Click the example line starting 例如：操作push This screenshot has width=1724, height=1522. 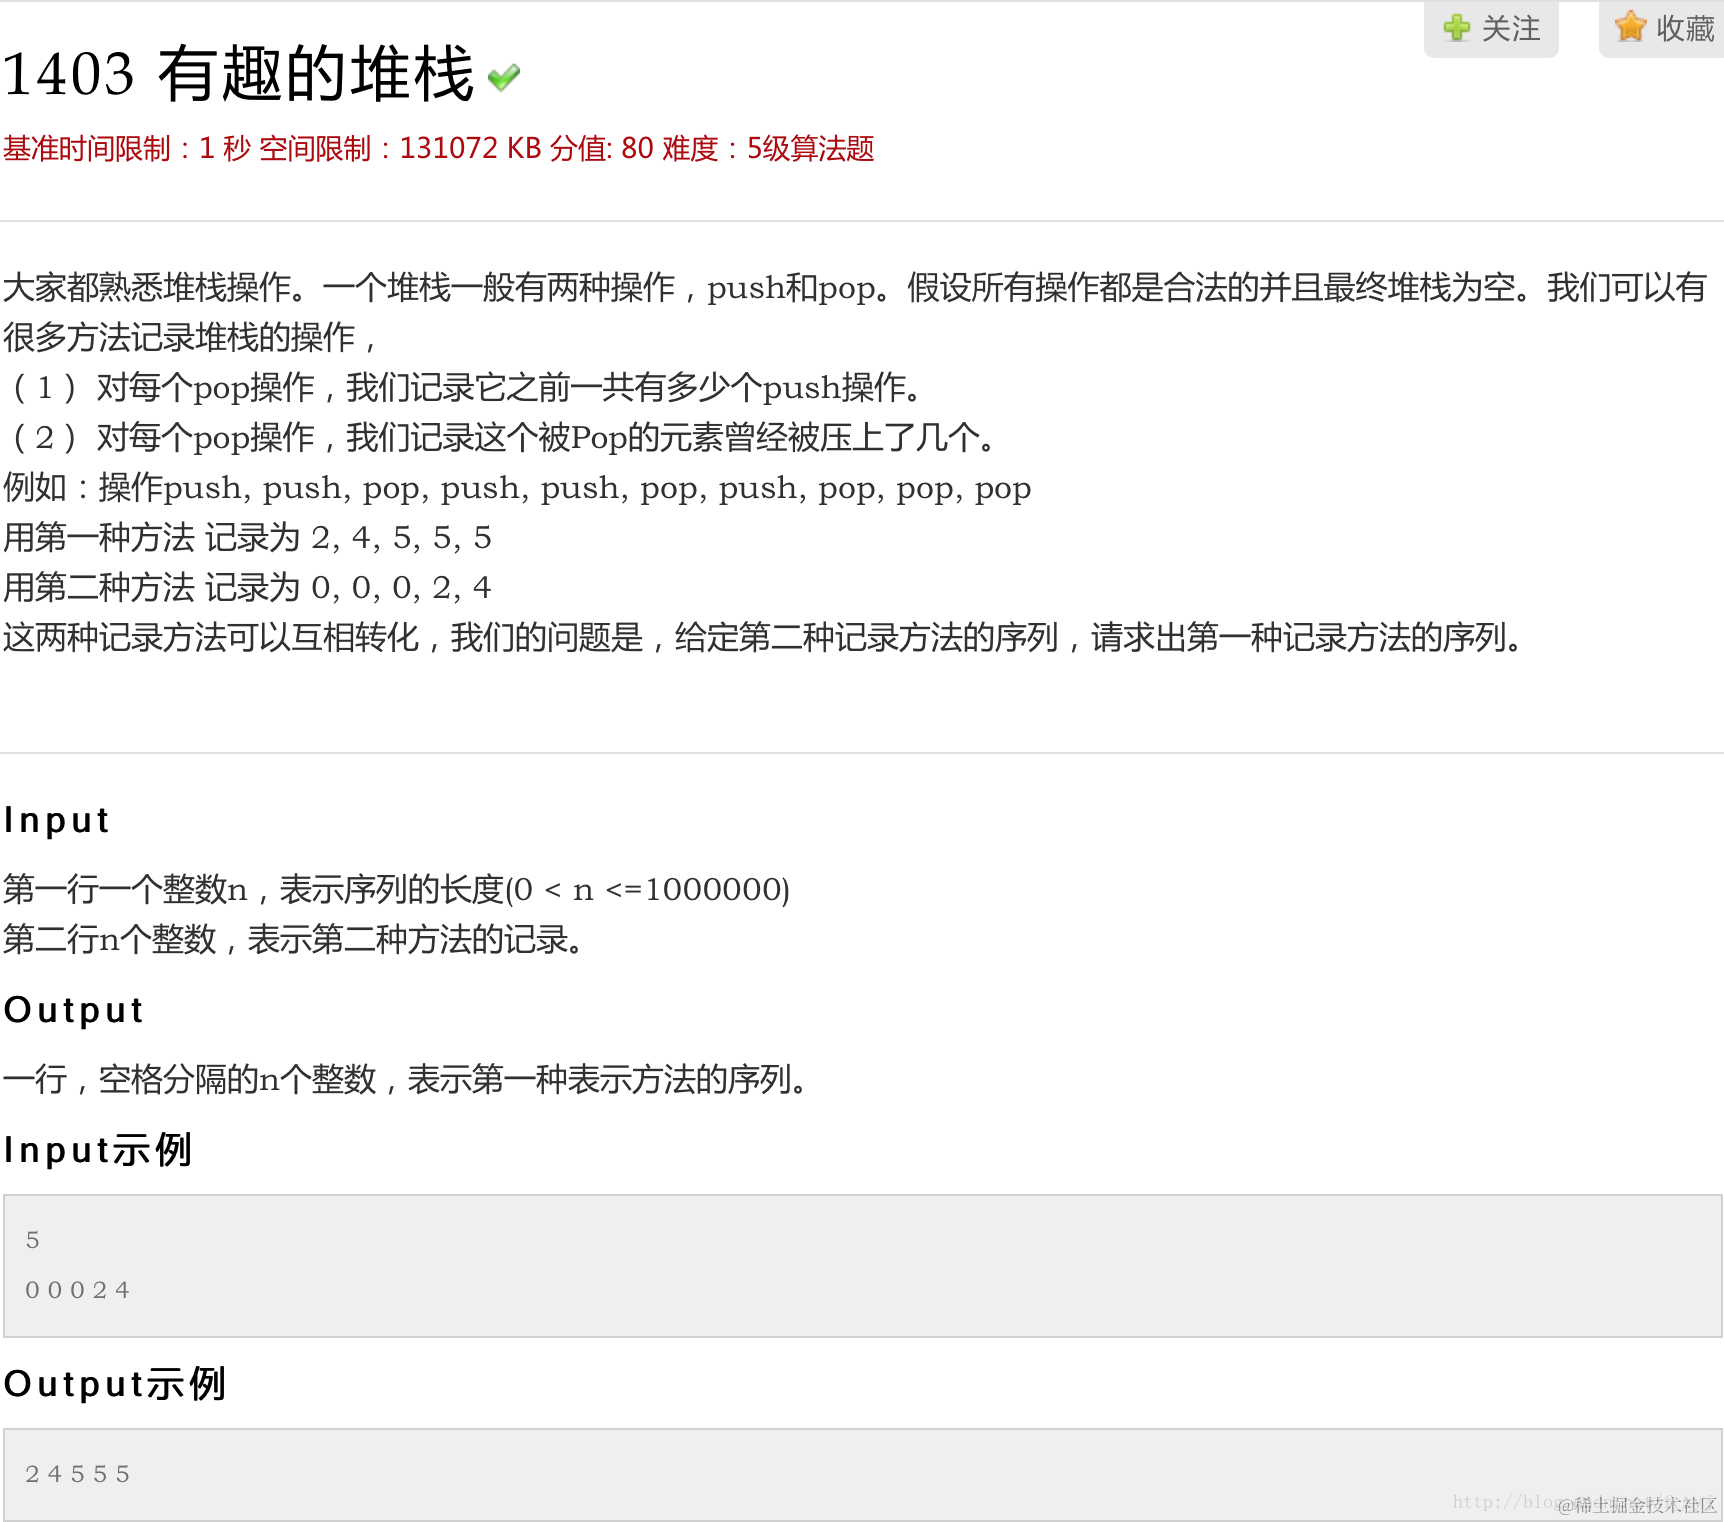pos(517,488)
